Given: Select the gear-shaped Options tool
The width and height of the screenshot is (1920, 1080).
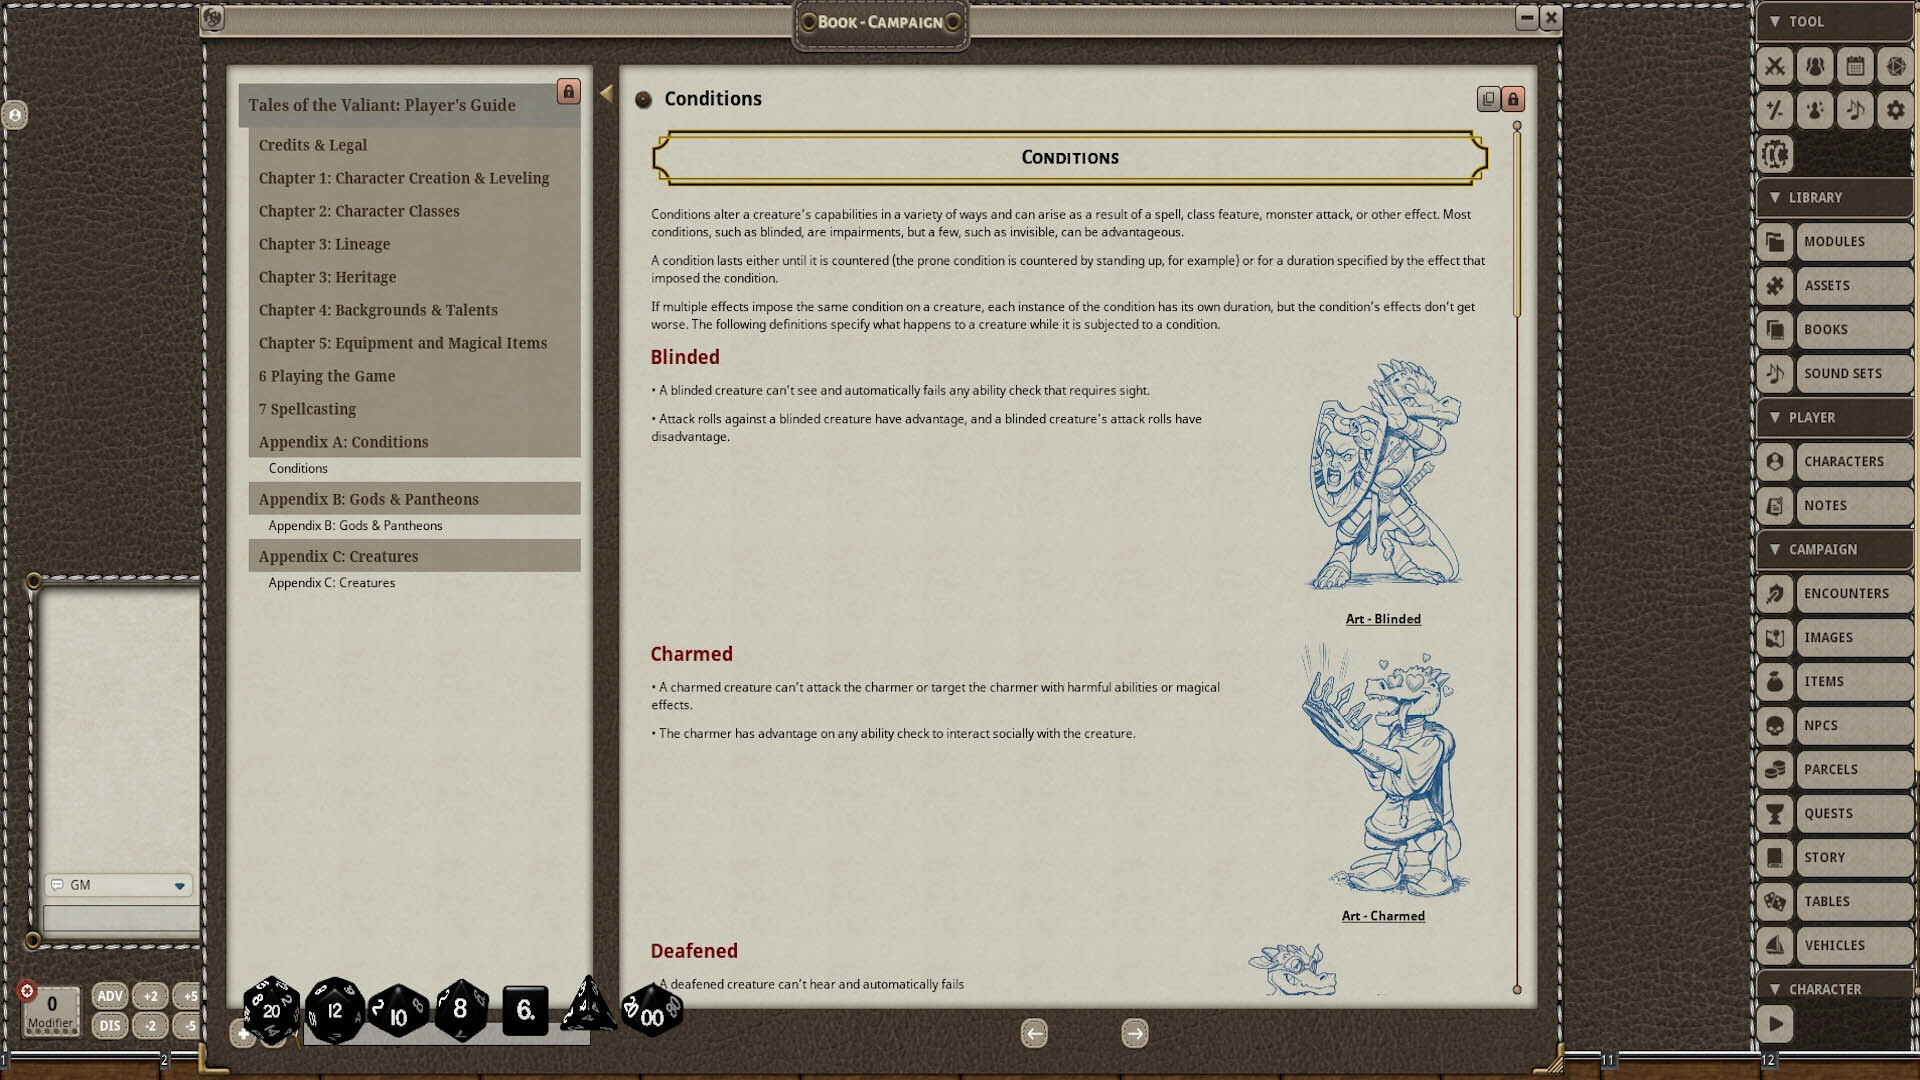Looking at the screenshot, I should [1894, 110].
